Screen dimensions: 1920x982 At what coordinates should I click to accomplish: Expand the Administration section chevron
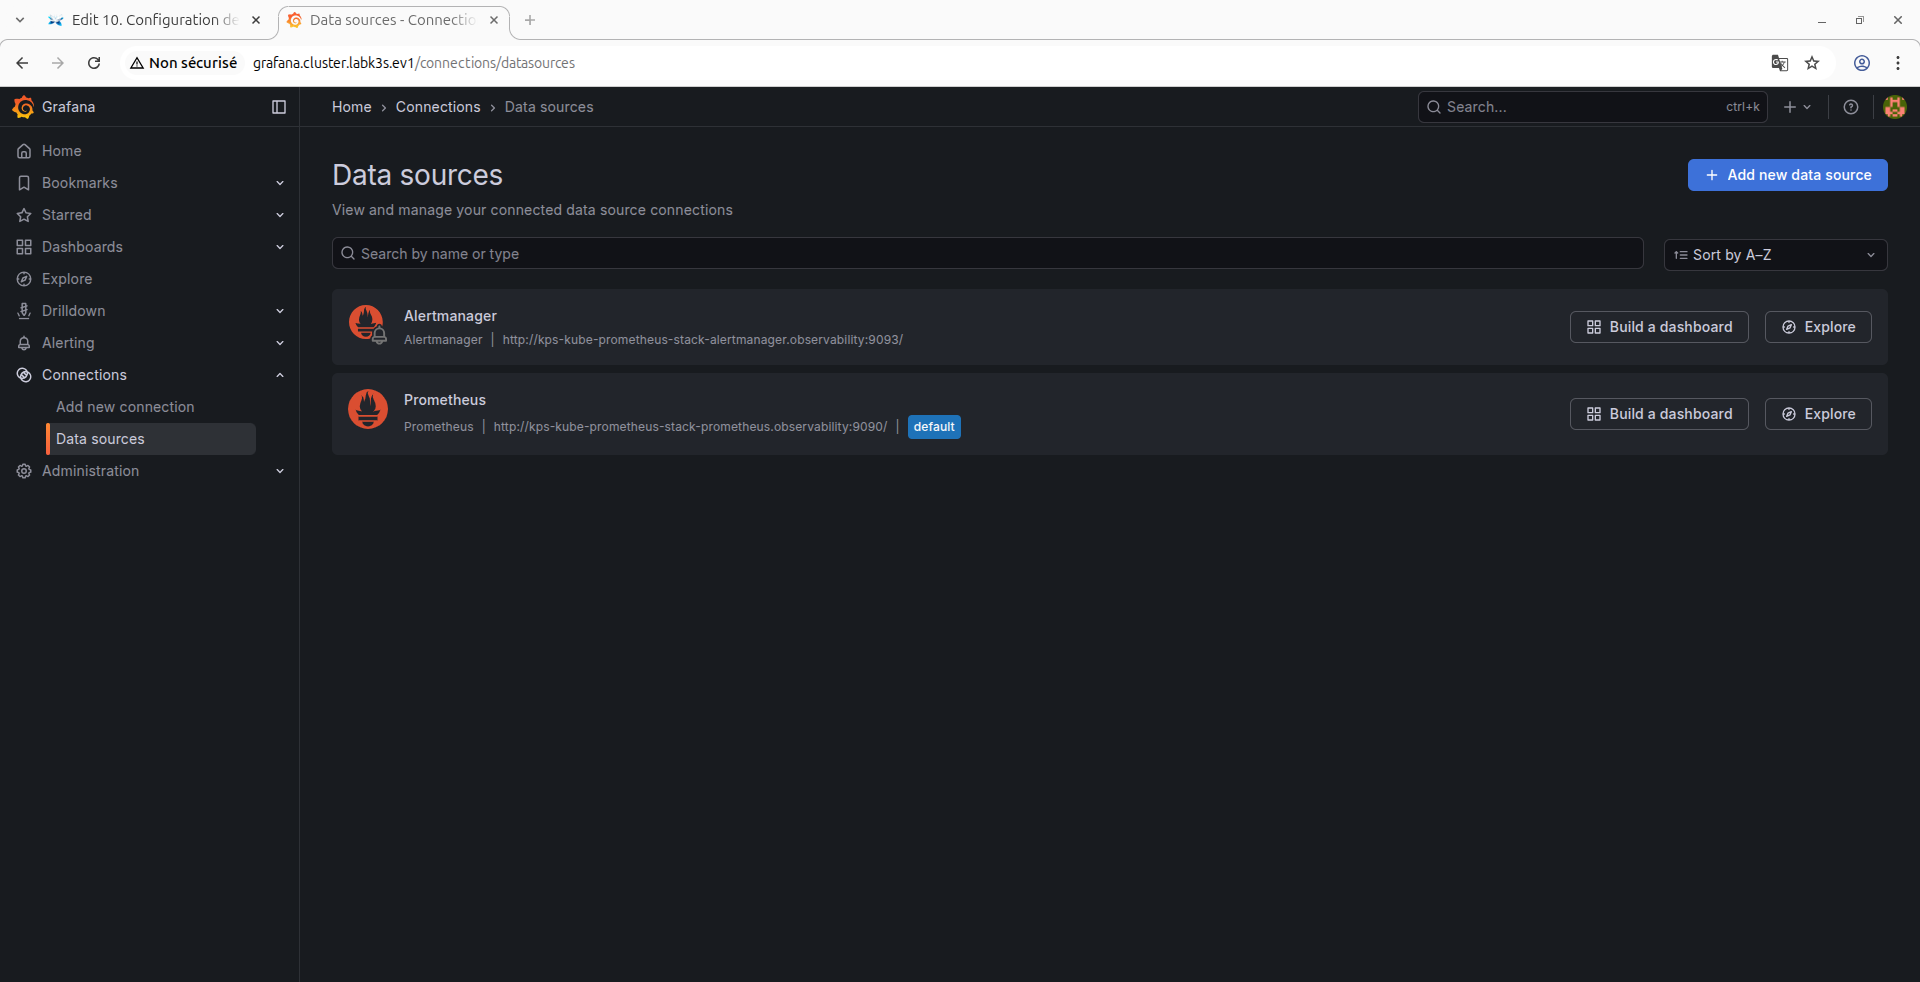tap(280, 471)
